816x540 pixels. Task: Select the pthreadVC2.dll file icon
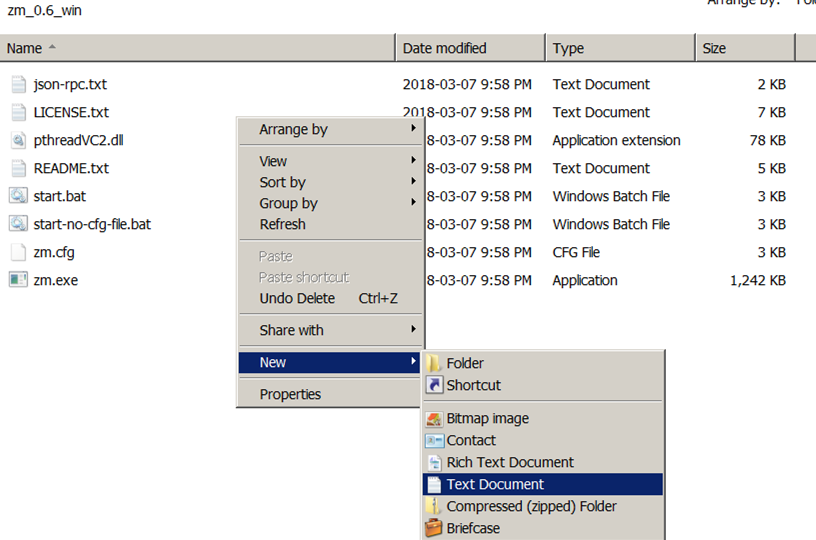tap(18, 141)
